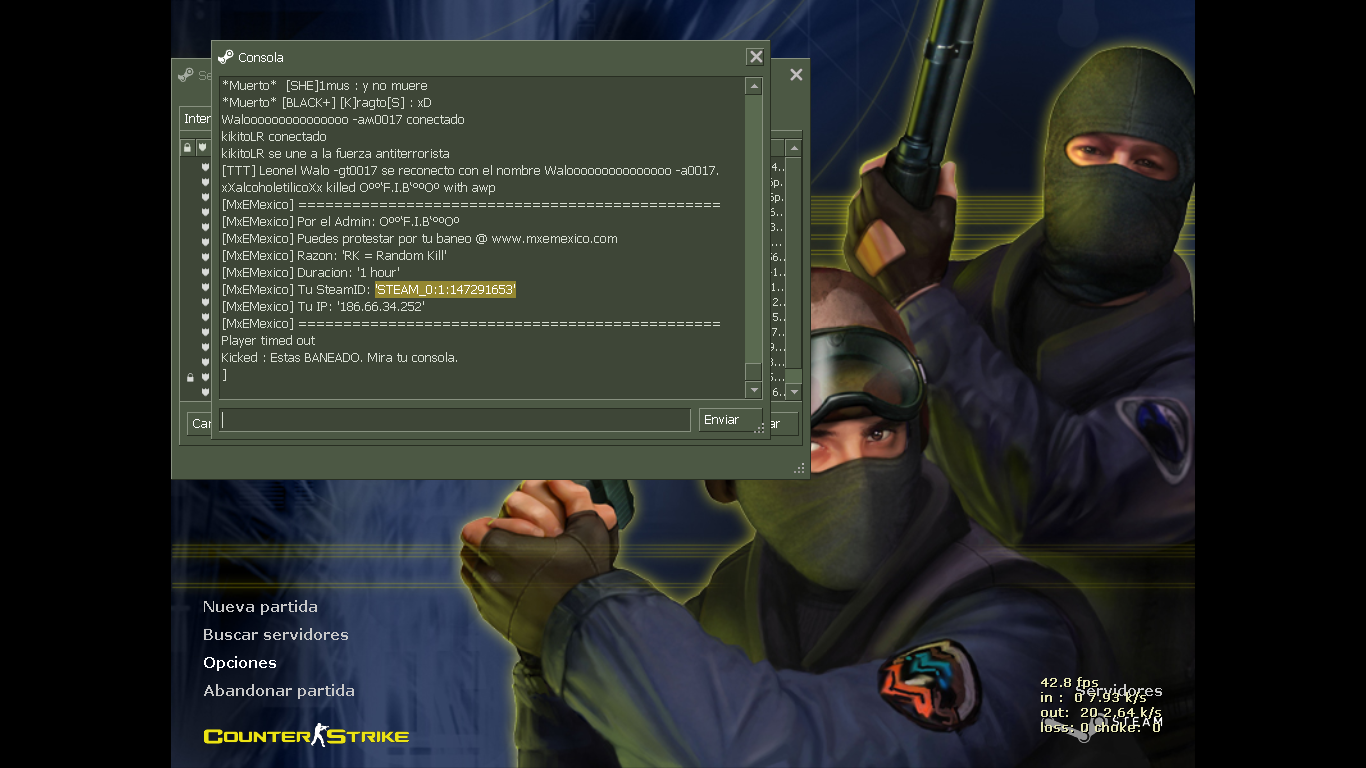
Task: Open Buscar servidores from main menu
Action: click(276, 635)
